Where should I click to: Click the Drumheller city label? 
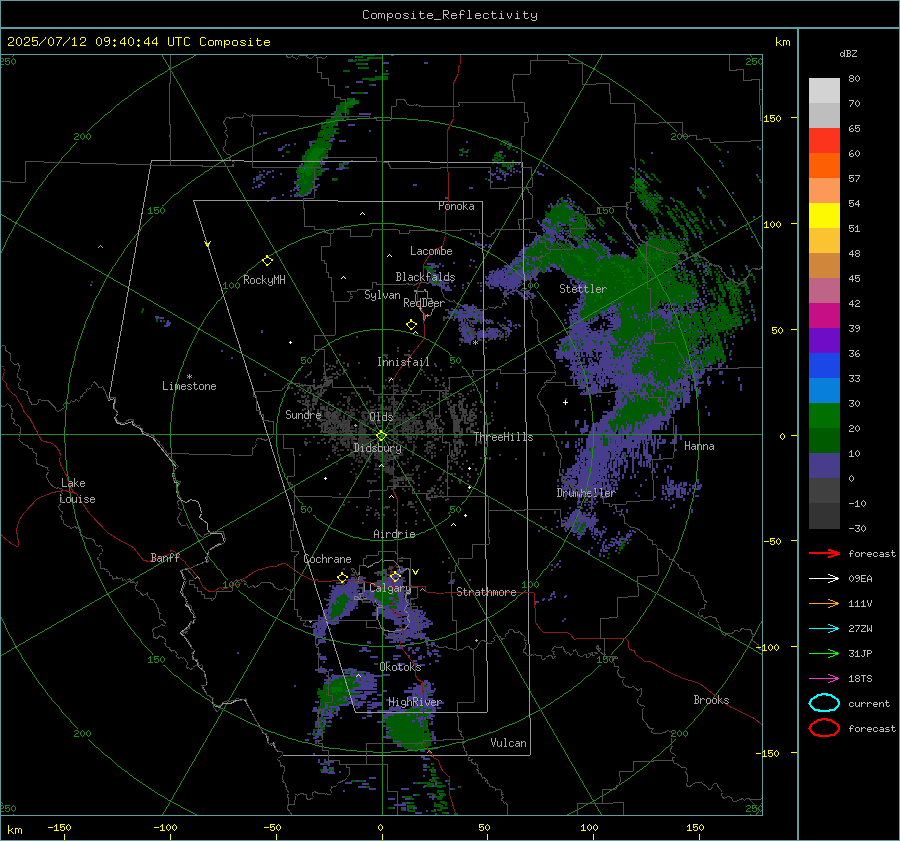click(x=585, y=493)
